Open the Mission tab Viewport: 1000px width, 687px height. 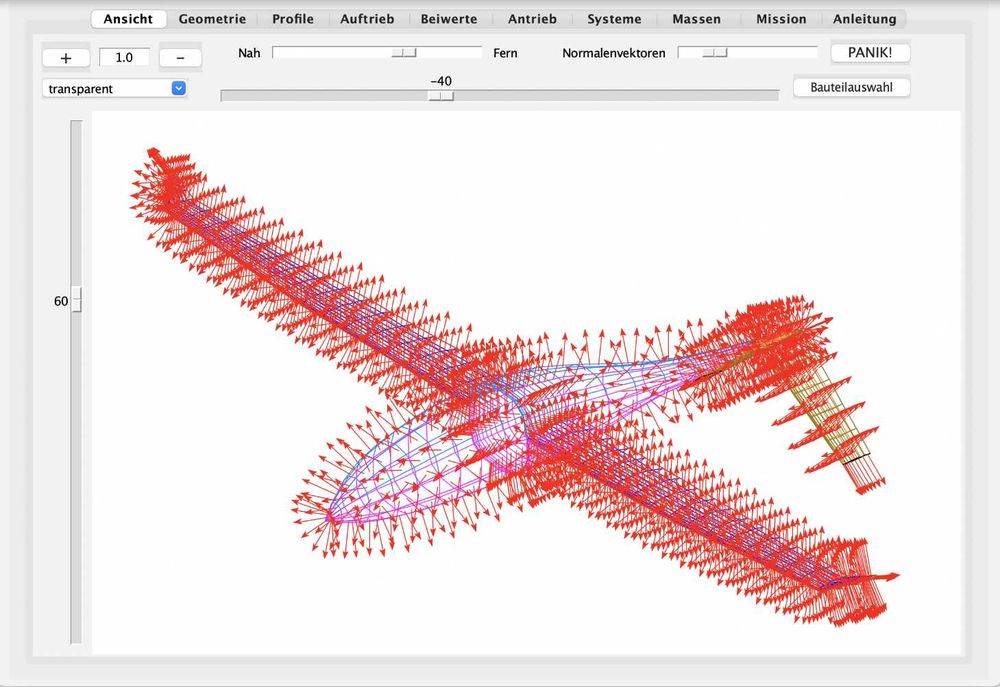tap(781, 19)
